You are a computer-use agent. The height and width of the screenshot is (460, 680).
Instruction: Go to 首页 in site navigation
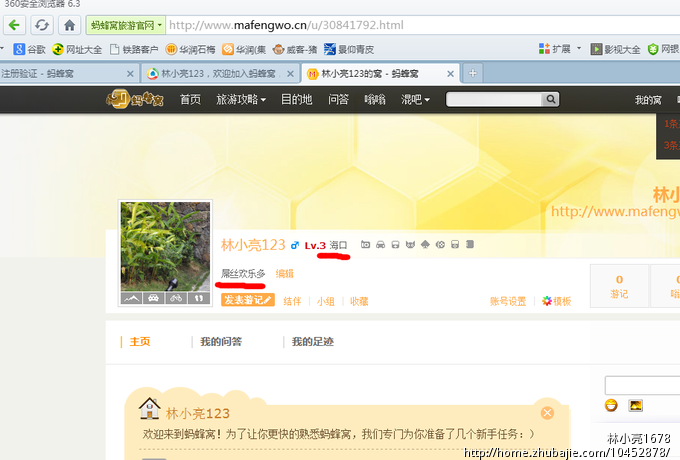[190, 99]
